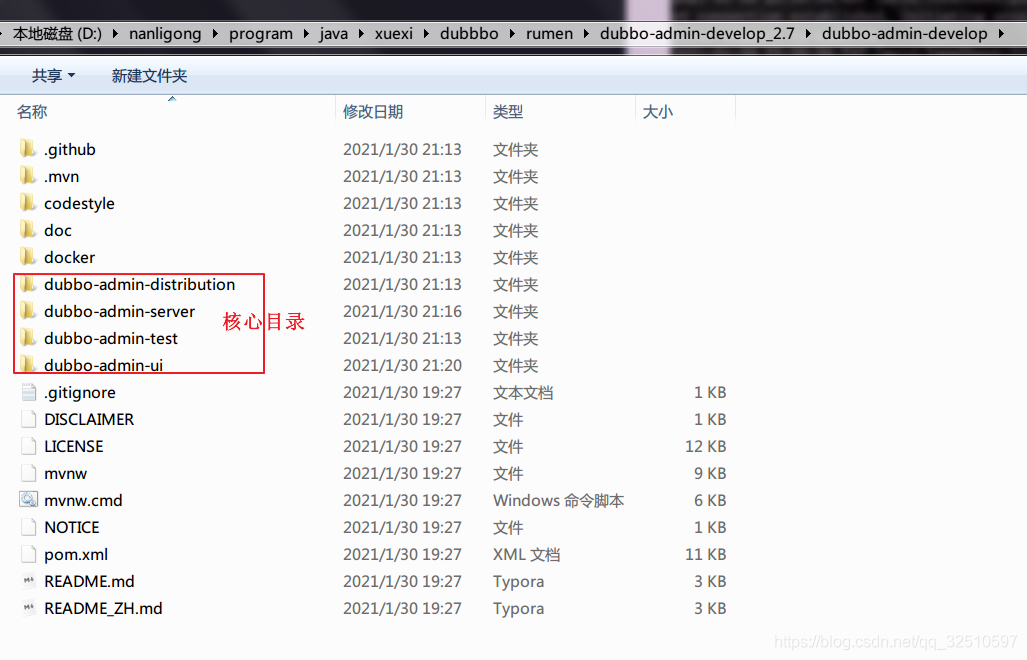Viewport: 1027px width, 660px height.
Task: Expand arrow after program breadcrumb
Action: point(306,33)
